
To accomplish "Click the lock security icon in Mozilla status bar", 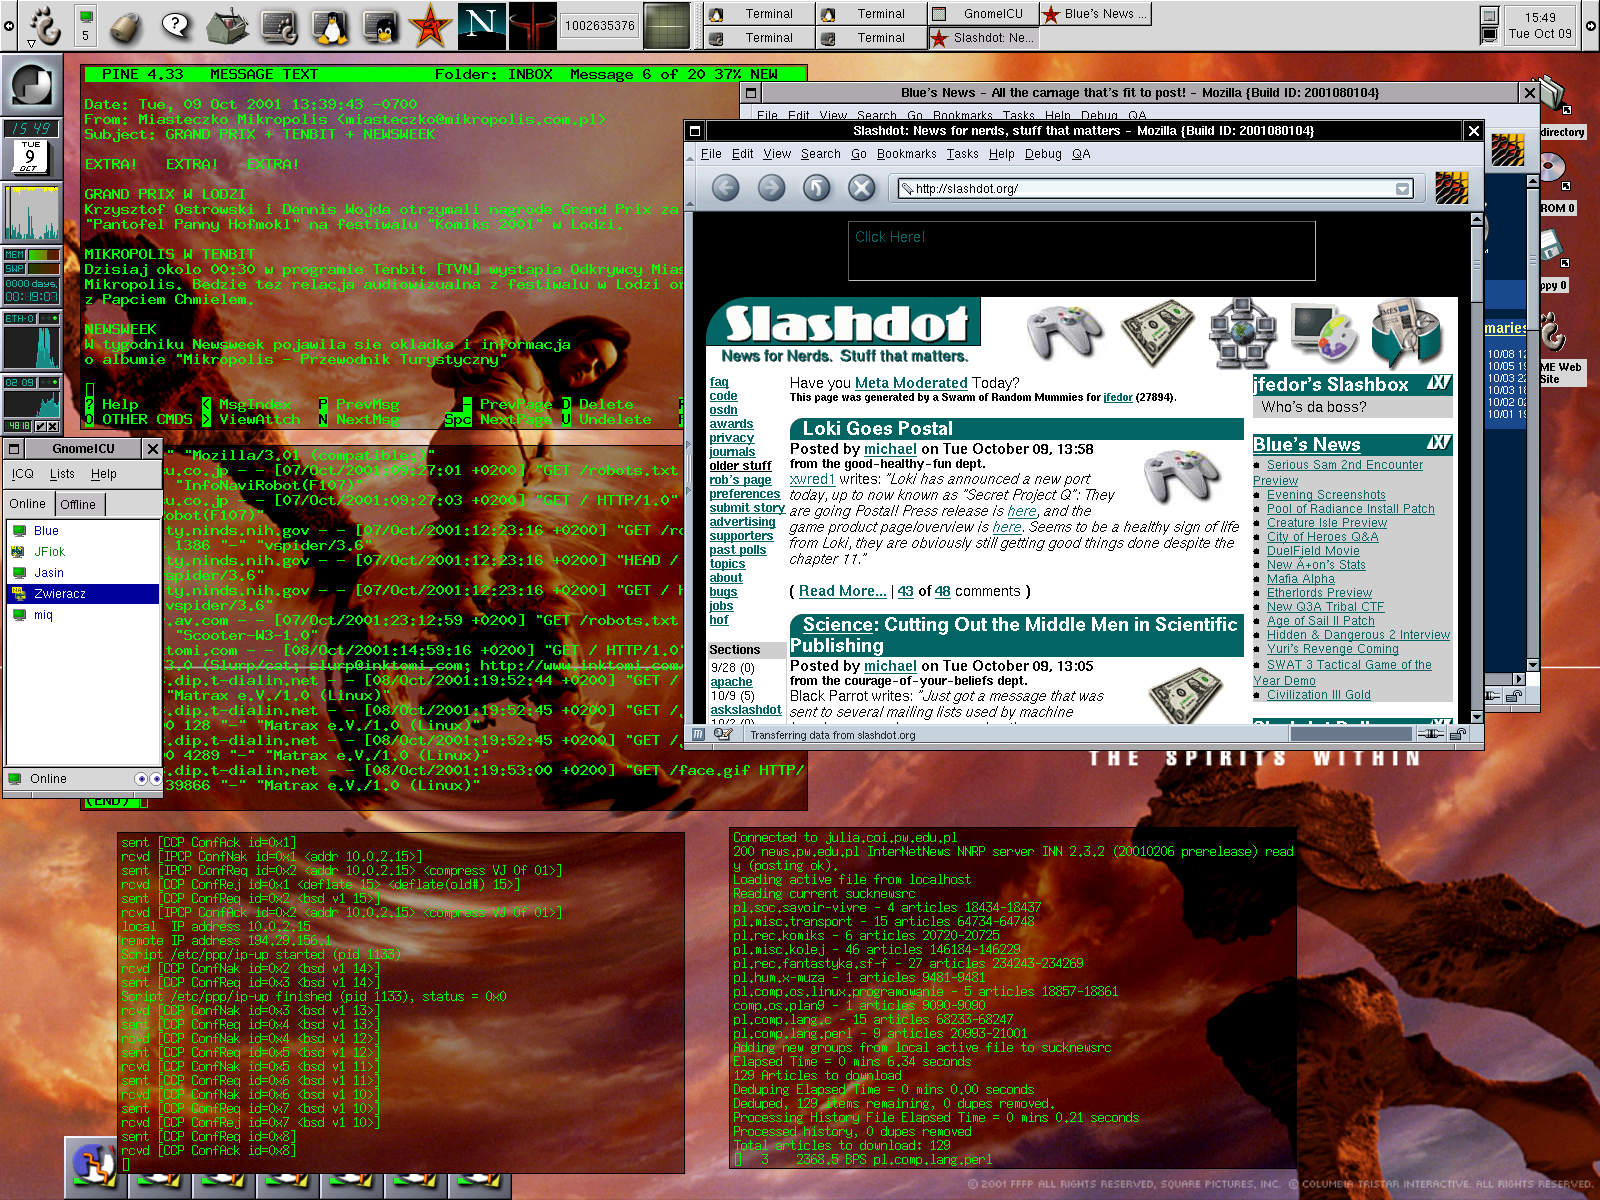I will pyautogui.click(x=1458, y=734).
